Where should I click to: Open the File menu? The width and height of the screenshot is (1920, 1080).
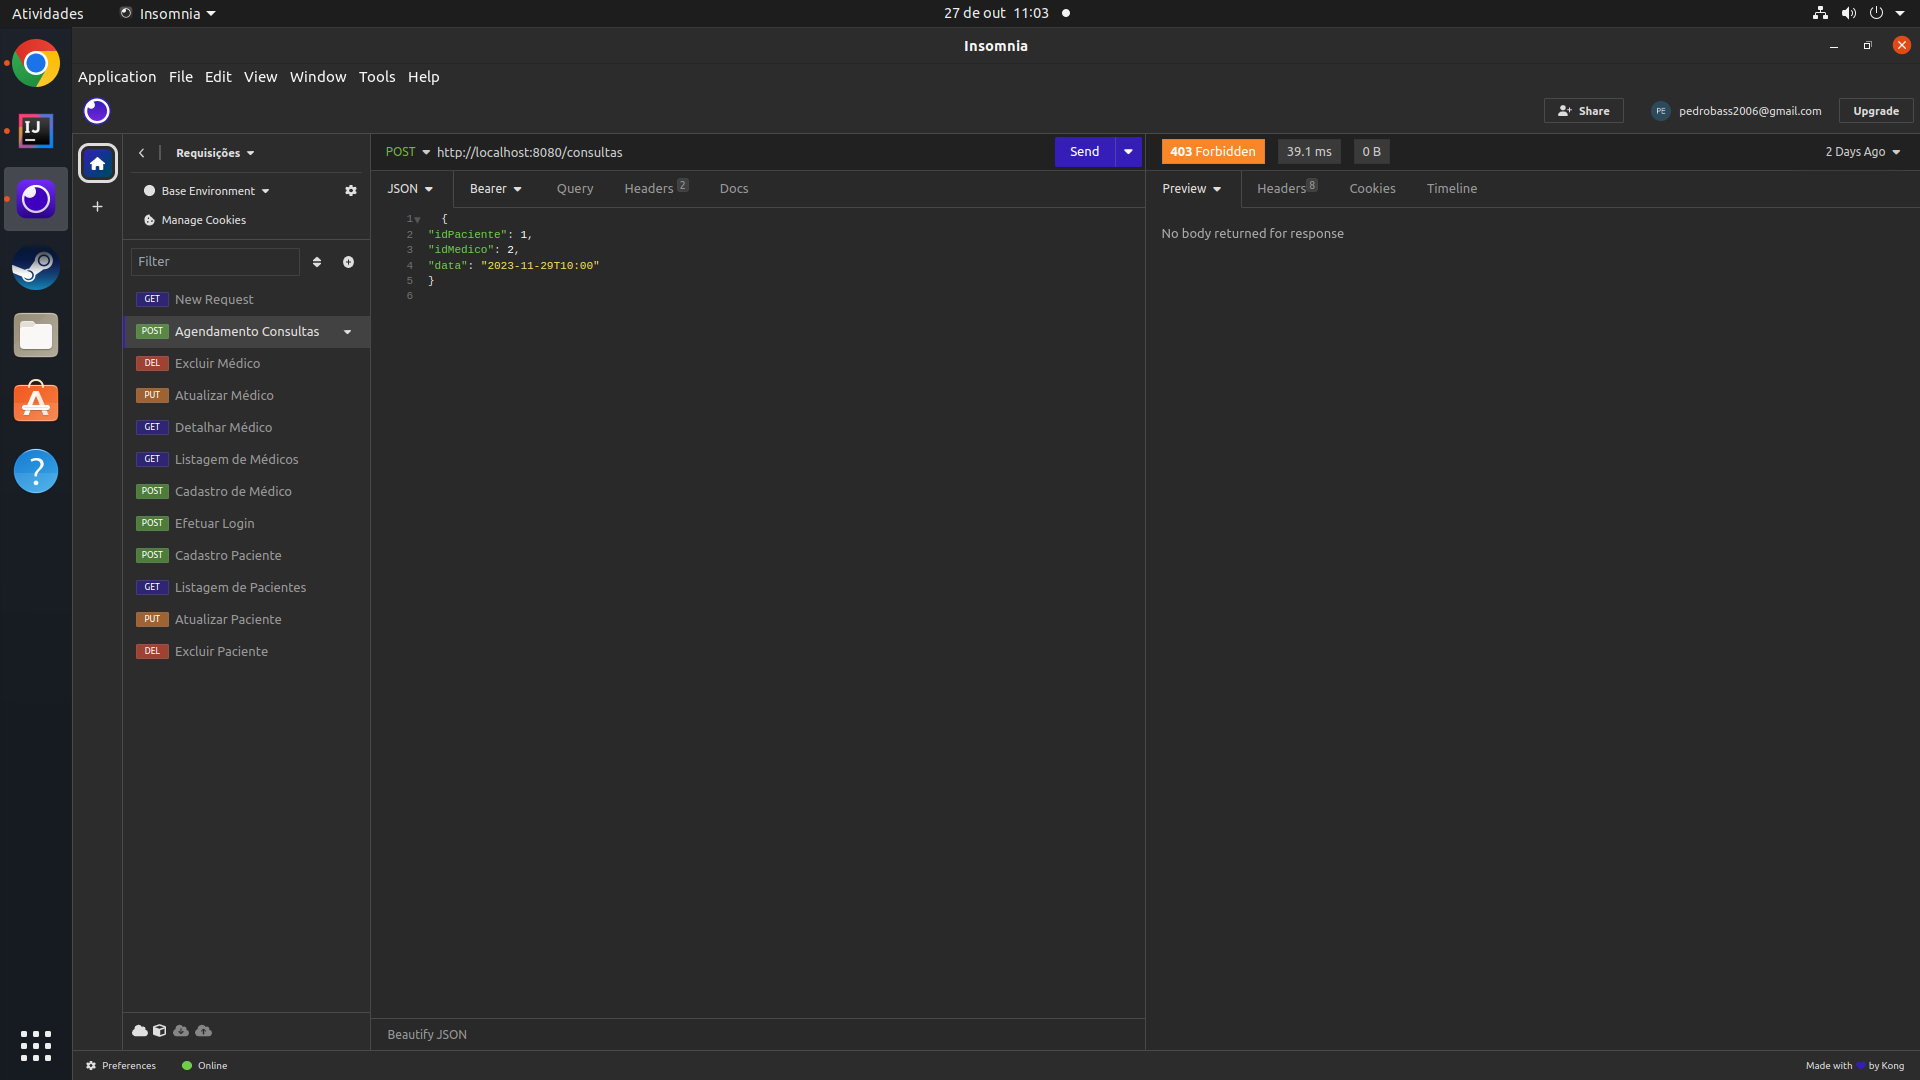click(181, 77)
